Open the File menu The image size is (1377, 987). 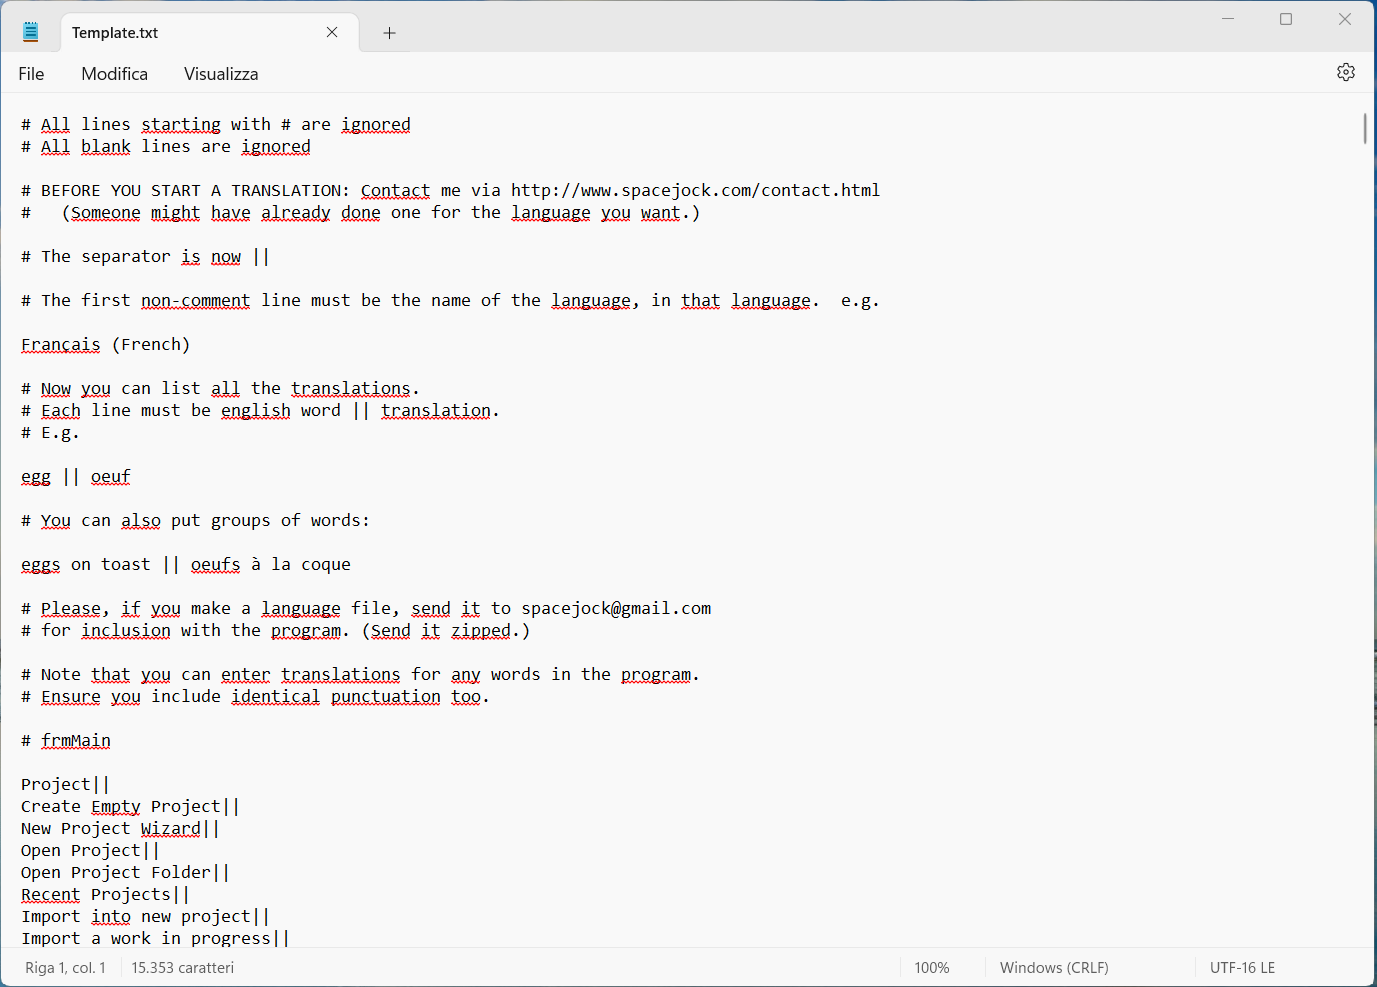31,73
